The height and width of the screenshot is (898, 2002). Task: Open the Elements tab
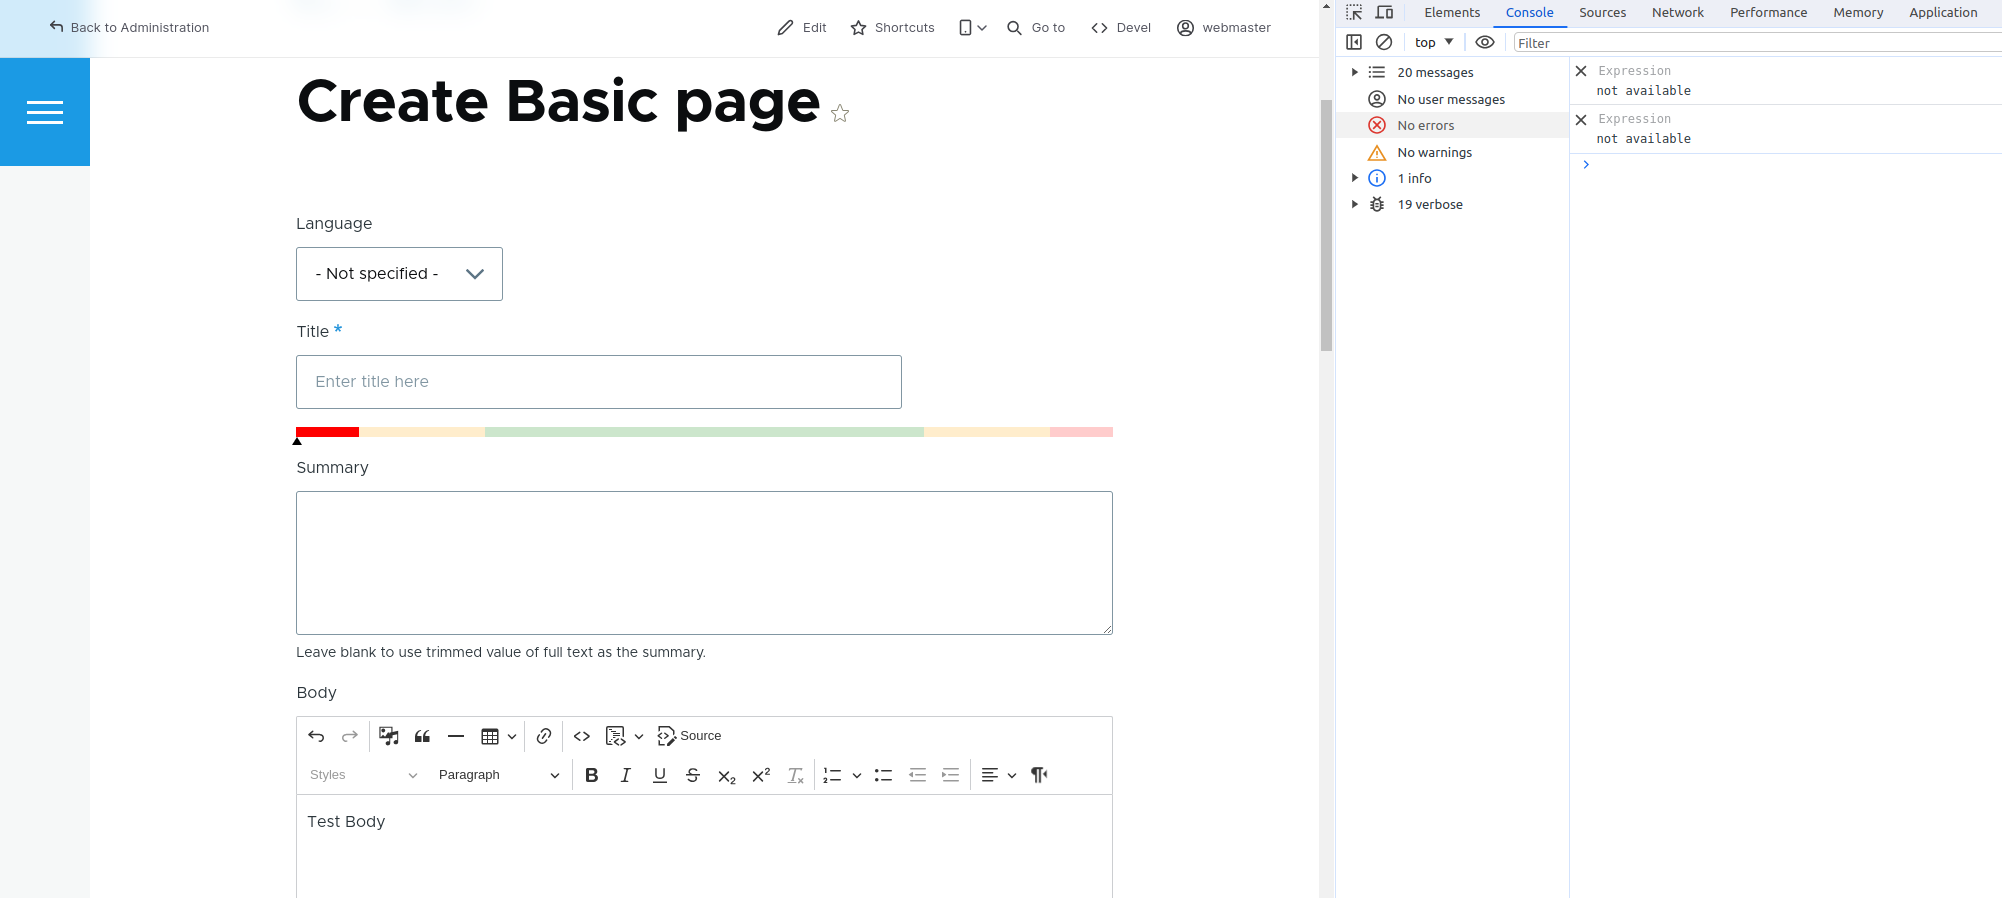[x=1451, y=13]
